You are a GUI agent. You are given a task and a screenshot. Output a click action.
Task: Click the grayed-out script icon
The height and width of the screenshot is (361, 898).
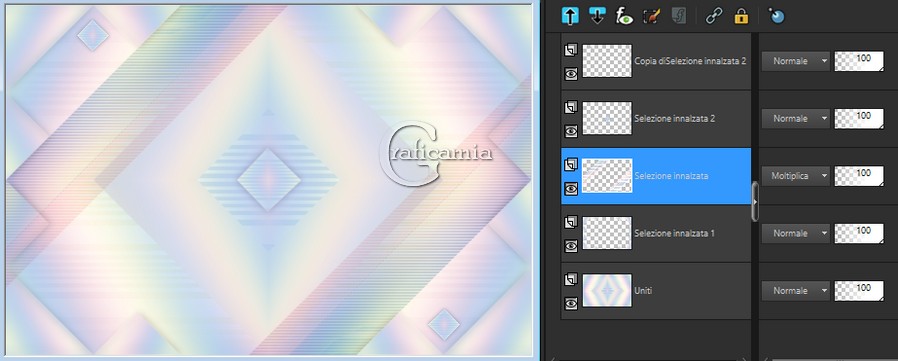(x=679, y=16)
